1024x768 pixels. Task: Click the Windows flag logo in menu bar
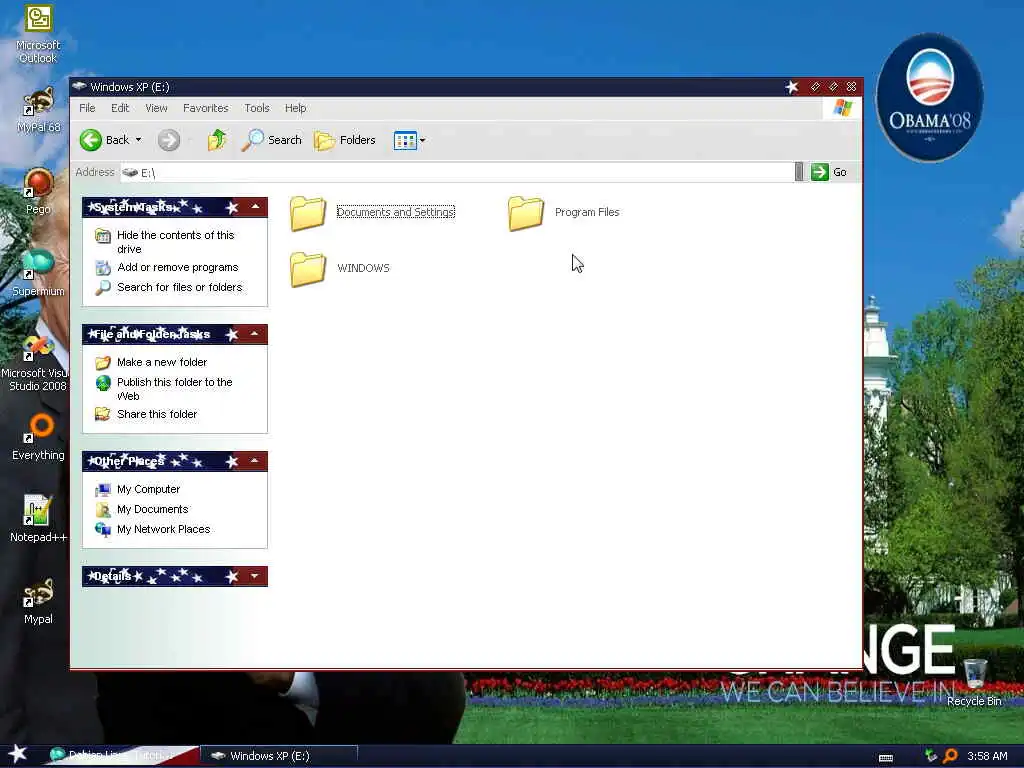842,108
